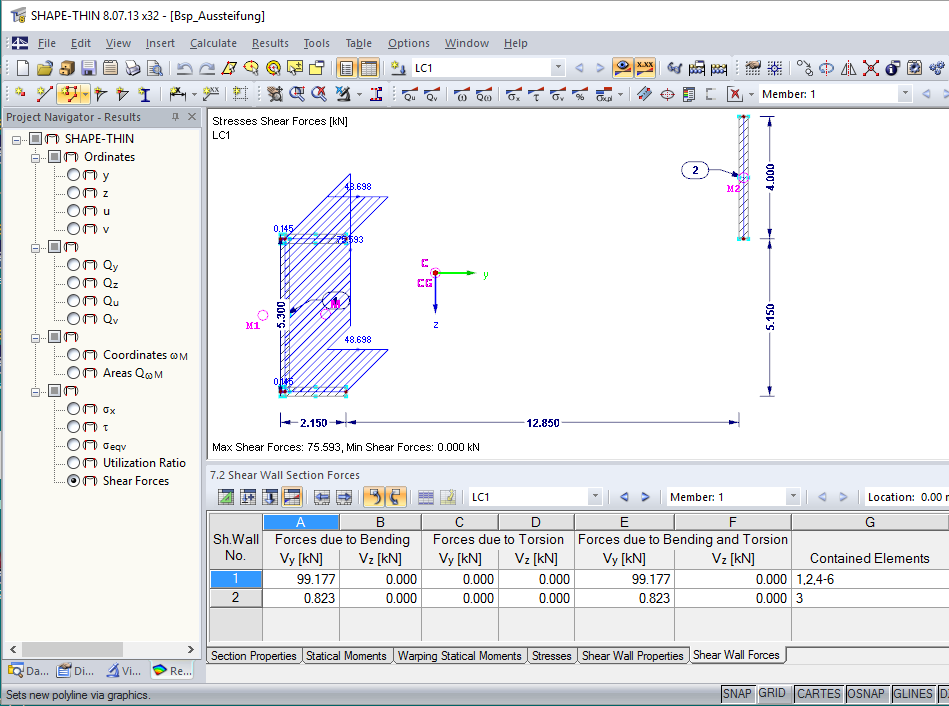Viewport: 949px width, 706px height.
Task: Activate the Set new polyline tool
Action: pyautogui.click(x=71, y=95)
